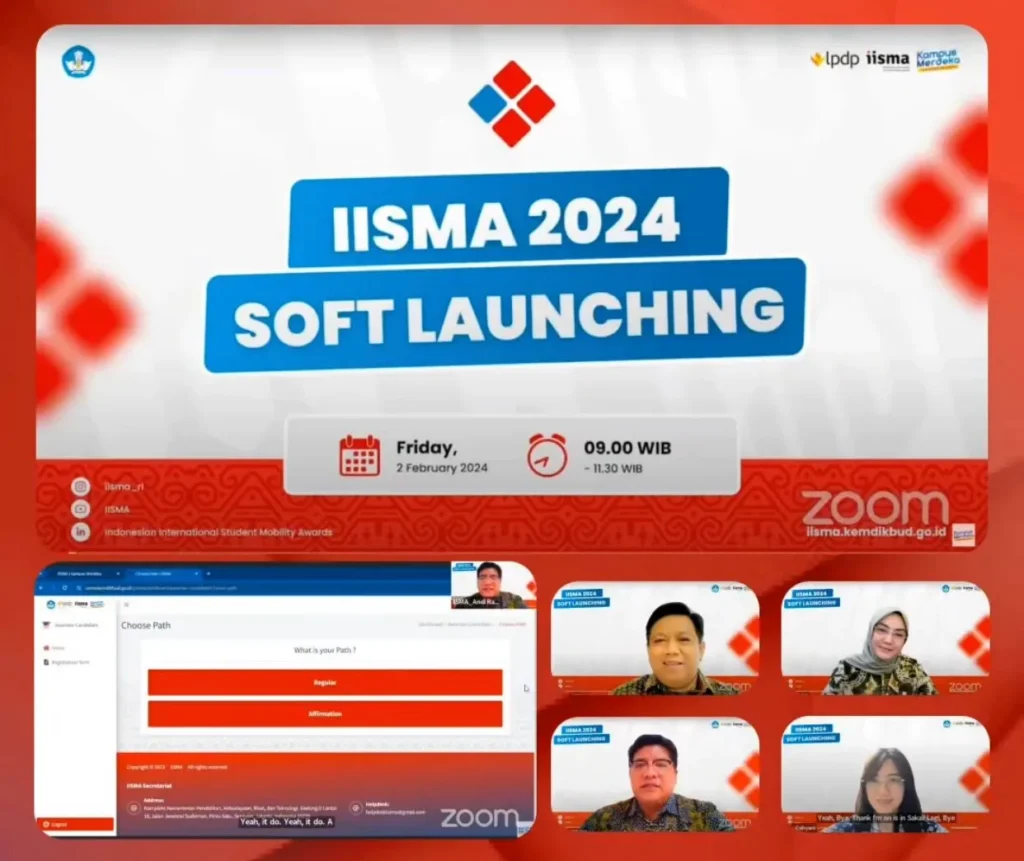Open the Registration form sidebar item
The width and height of the screenshot is (1024, 861).
click(66, 662)
